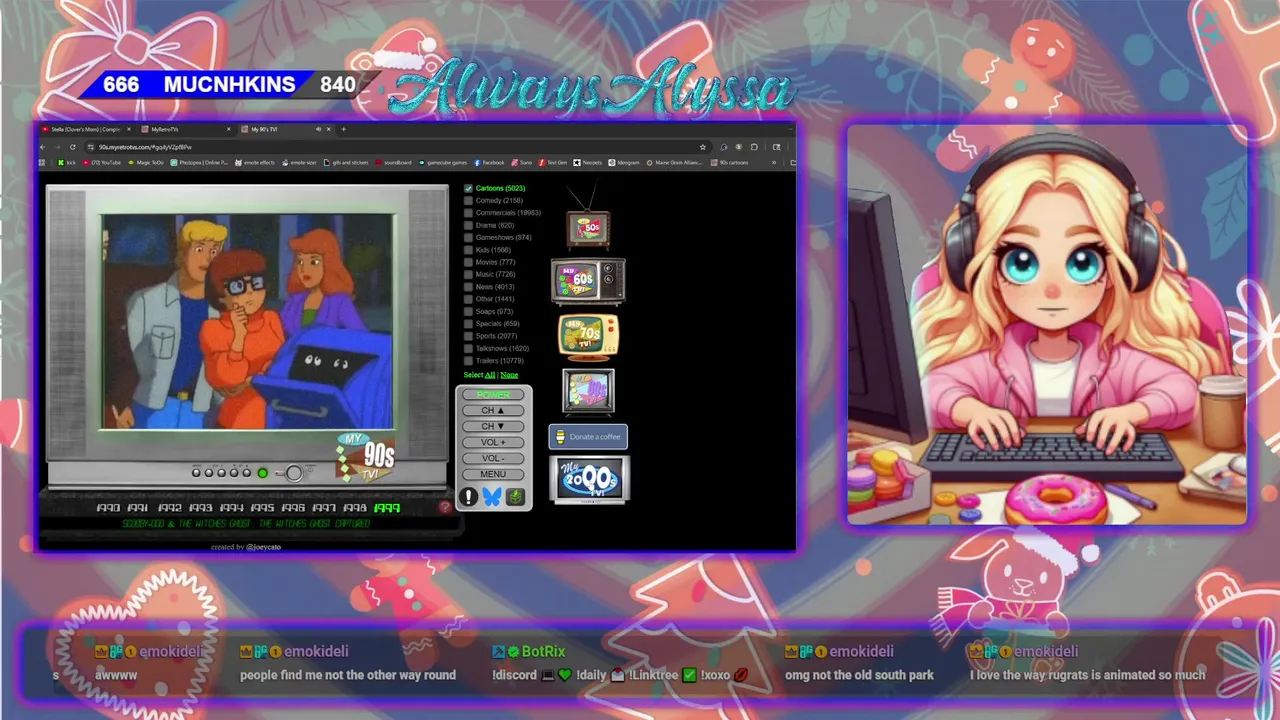Viewport: 1280px width, 720px height.
Task: Click the green download box icon
Action: pos(515,497)
